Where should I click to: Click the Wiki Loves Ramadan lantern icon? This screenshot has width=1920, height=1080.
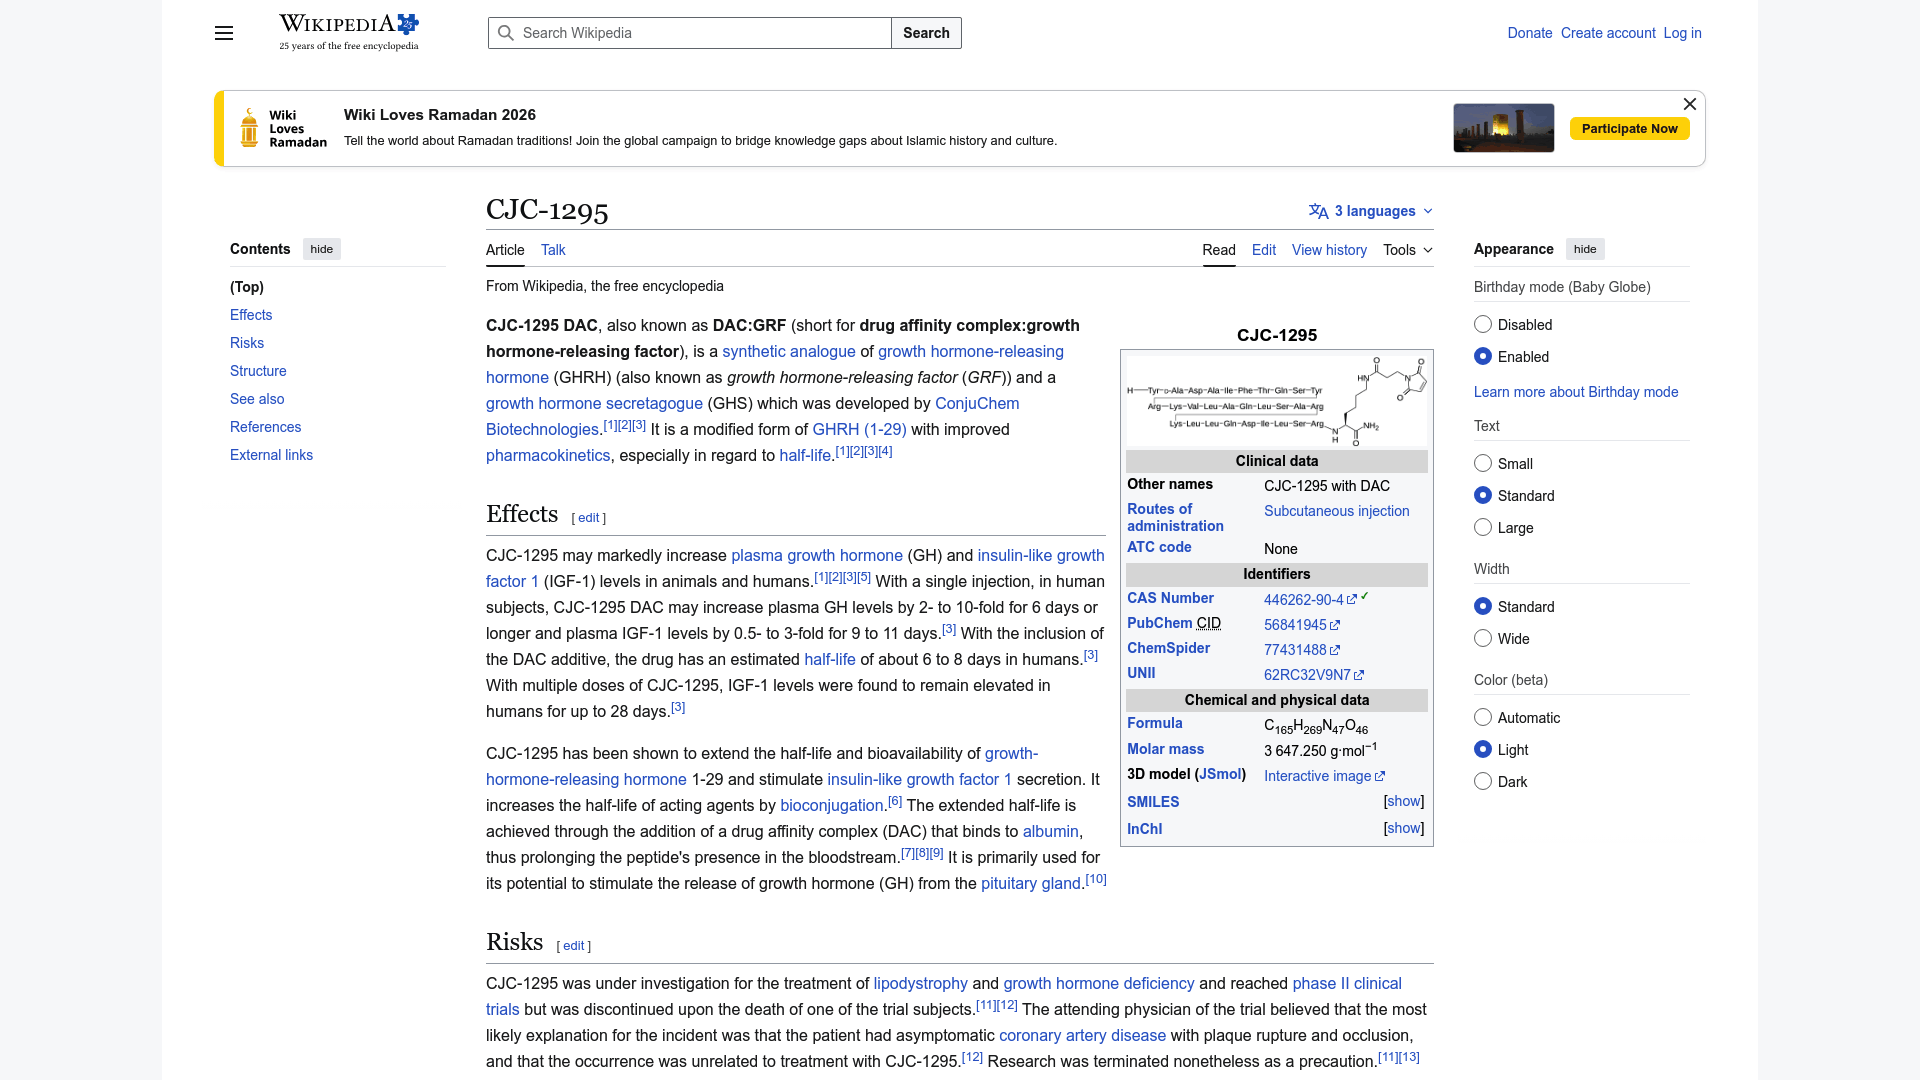click(249, 128)
